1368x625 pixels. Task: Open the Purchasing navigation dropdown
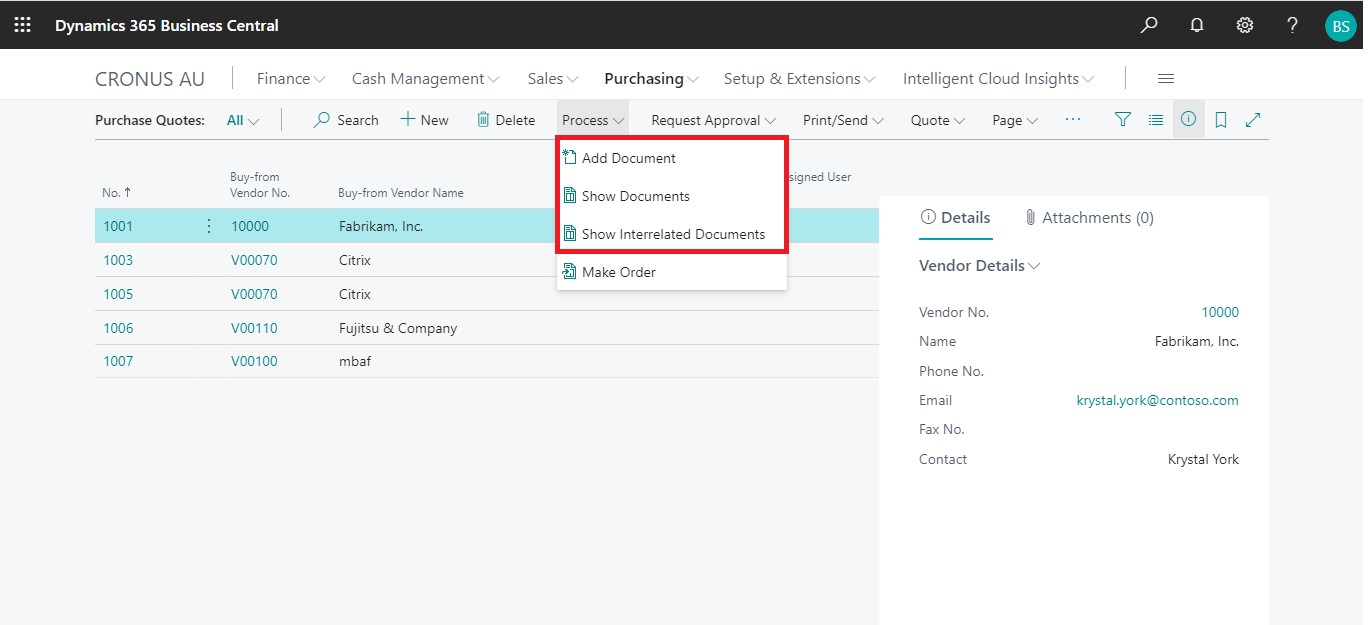[x=651, y=79]
